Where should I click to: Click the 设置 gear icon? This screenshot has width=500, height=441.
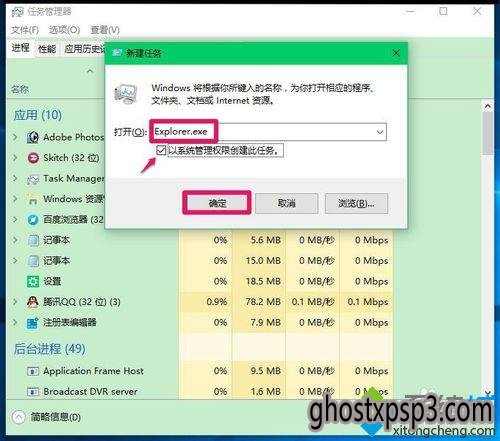click(33, 281)
